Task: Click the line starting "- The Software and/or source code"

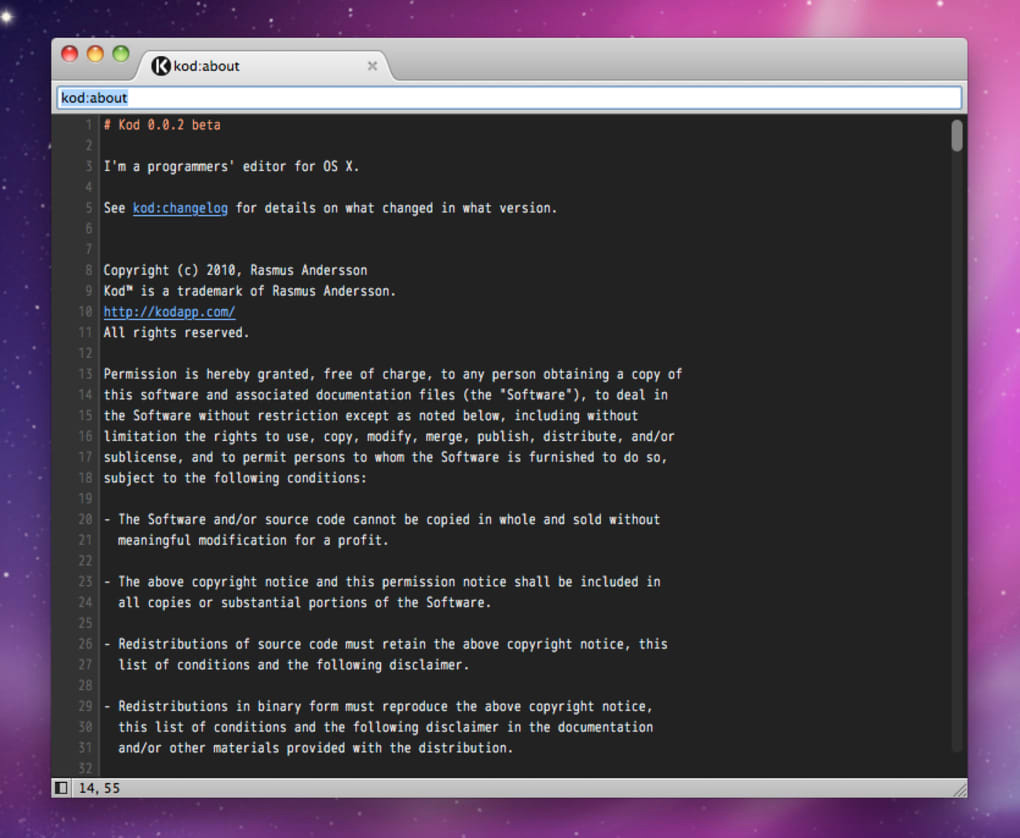Action: coord(382,519)
